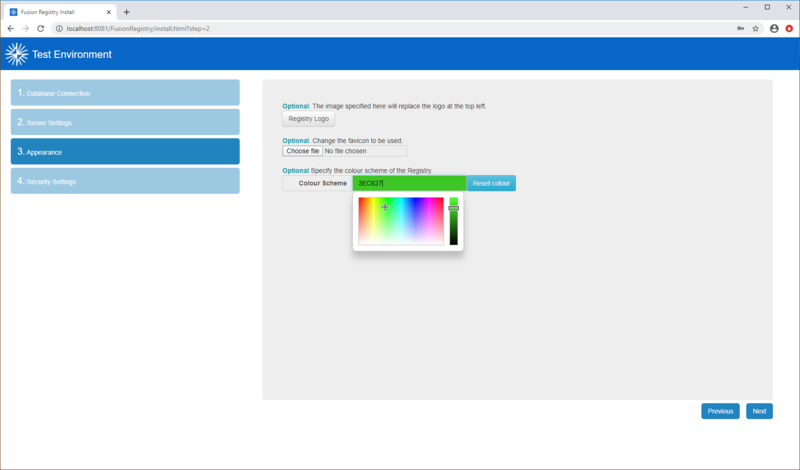This screenshot has height=470, width=800.
Task: Click the Test Environment header title
Action: (71, 54)
